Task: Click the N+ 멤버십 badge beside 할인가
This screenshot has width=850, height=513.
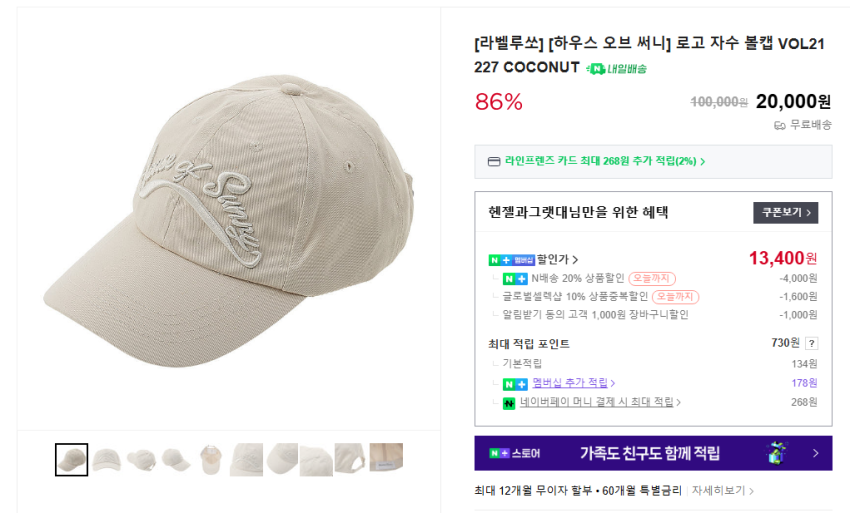Action: 511,260
